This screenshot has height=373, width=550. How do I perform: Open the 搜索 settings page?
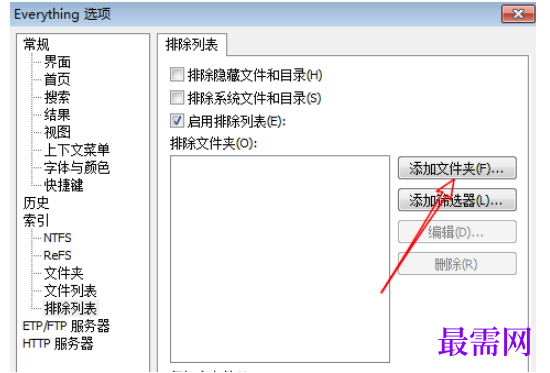click(x=57, y=97)
